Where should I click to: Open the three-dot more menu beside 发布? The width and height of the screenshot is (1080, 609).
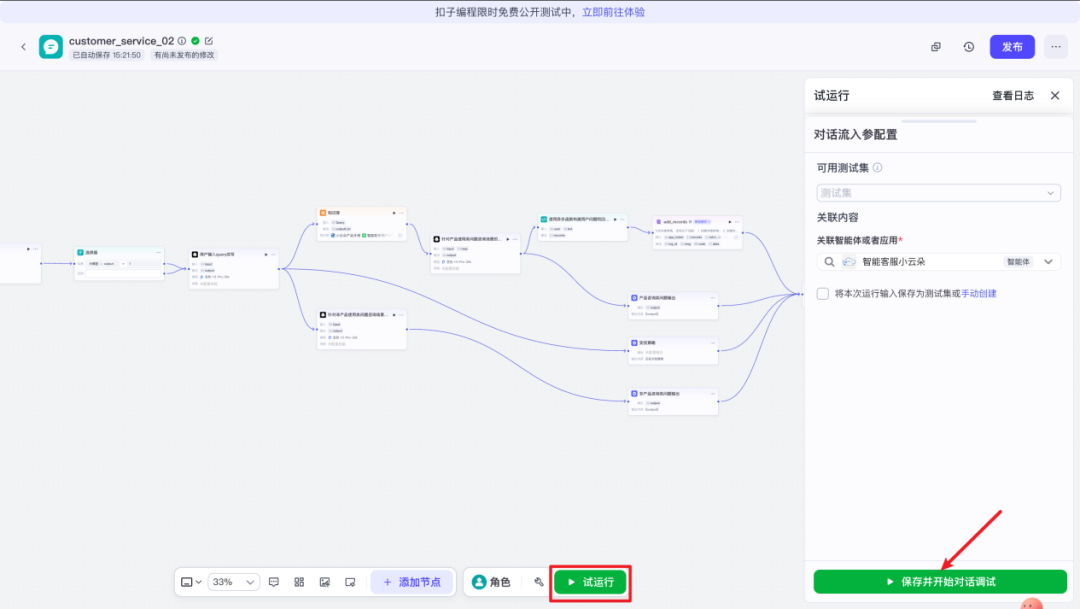pos(1055,47)
